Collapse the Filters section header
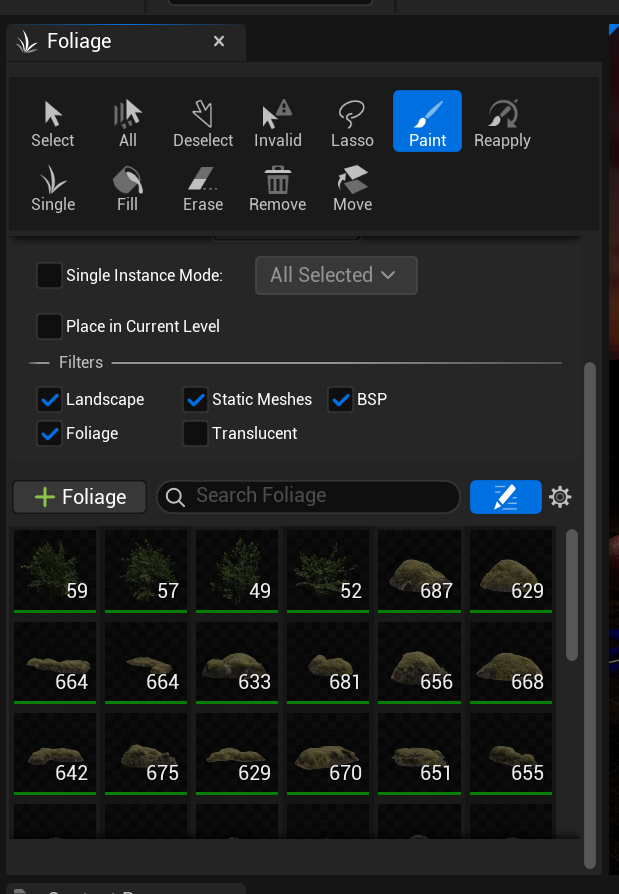The image size is (619, 894). coord(79,362)
